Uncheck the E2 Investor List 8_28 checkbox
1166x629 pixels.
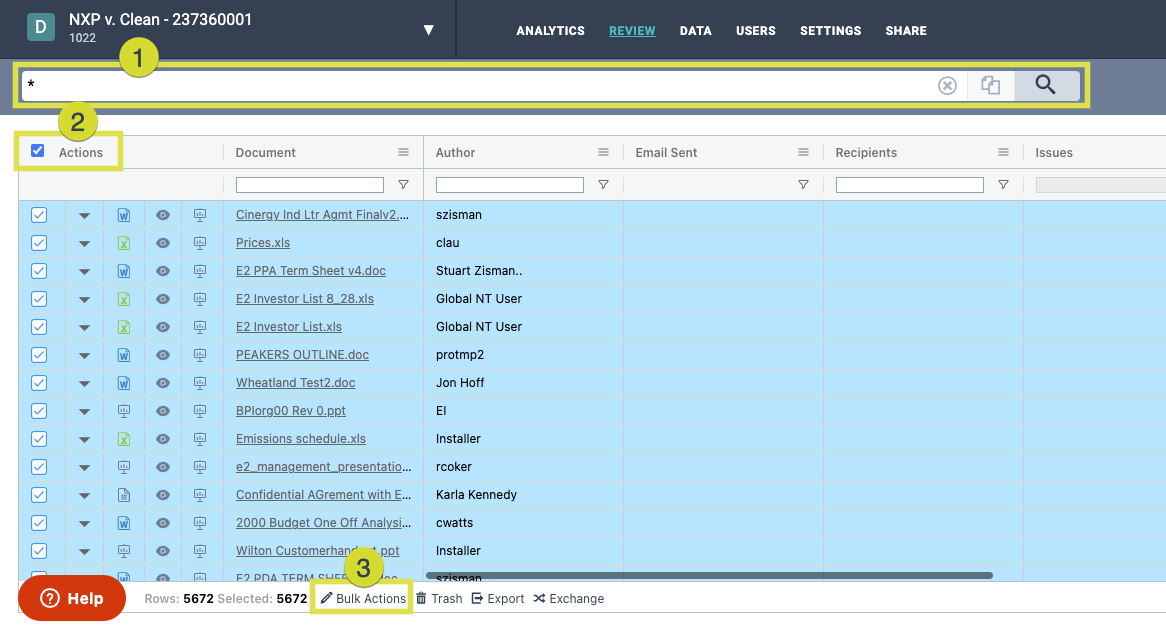tap(39, 299)
